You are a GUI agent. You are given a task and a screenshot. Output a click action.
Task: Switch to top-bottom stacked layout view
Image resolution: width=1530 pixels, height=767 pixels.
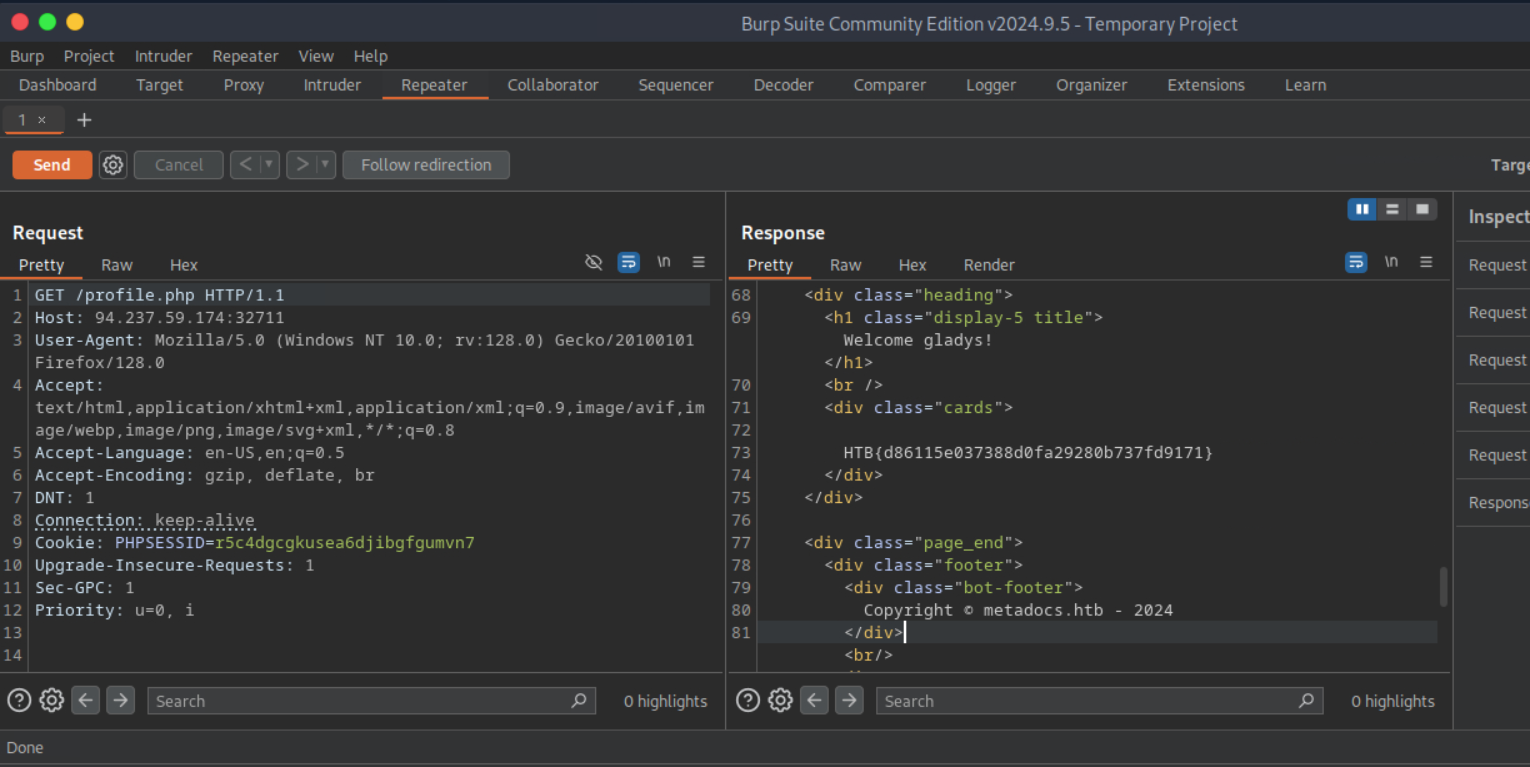1391,209
